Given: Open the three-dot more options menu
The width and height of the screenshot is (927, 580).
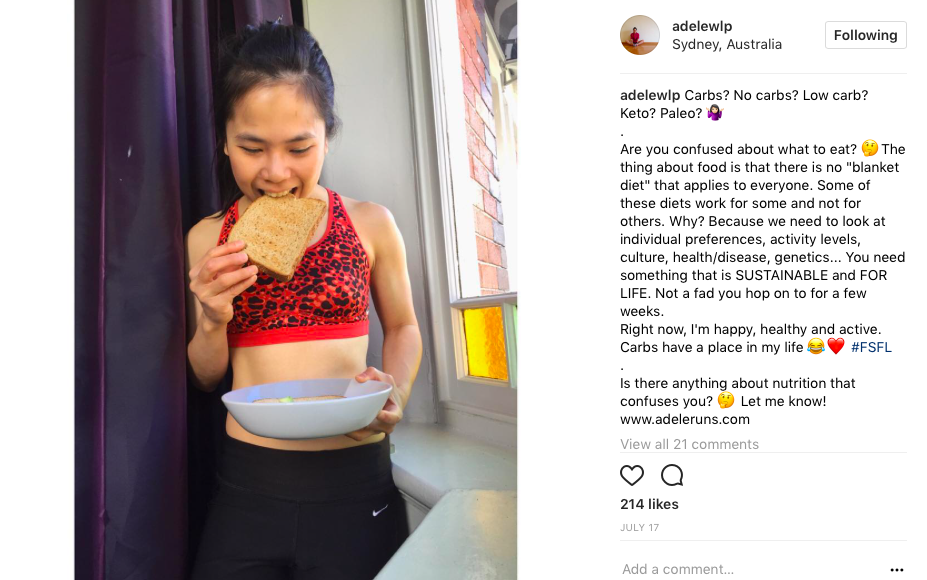Looking at the screenshot, I should 896,570.
